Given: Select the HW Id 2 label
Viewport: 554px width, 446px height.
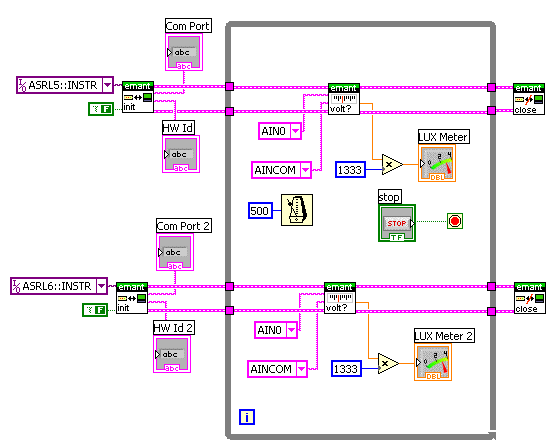Looking at the screenshot, I should (173, 328).
